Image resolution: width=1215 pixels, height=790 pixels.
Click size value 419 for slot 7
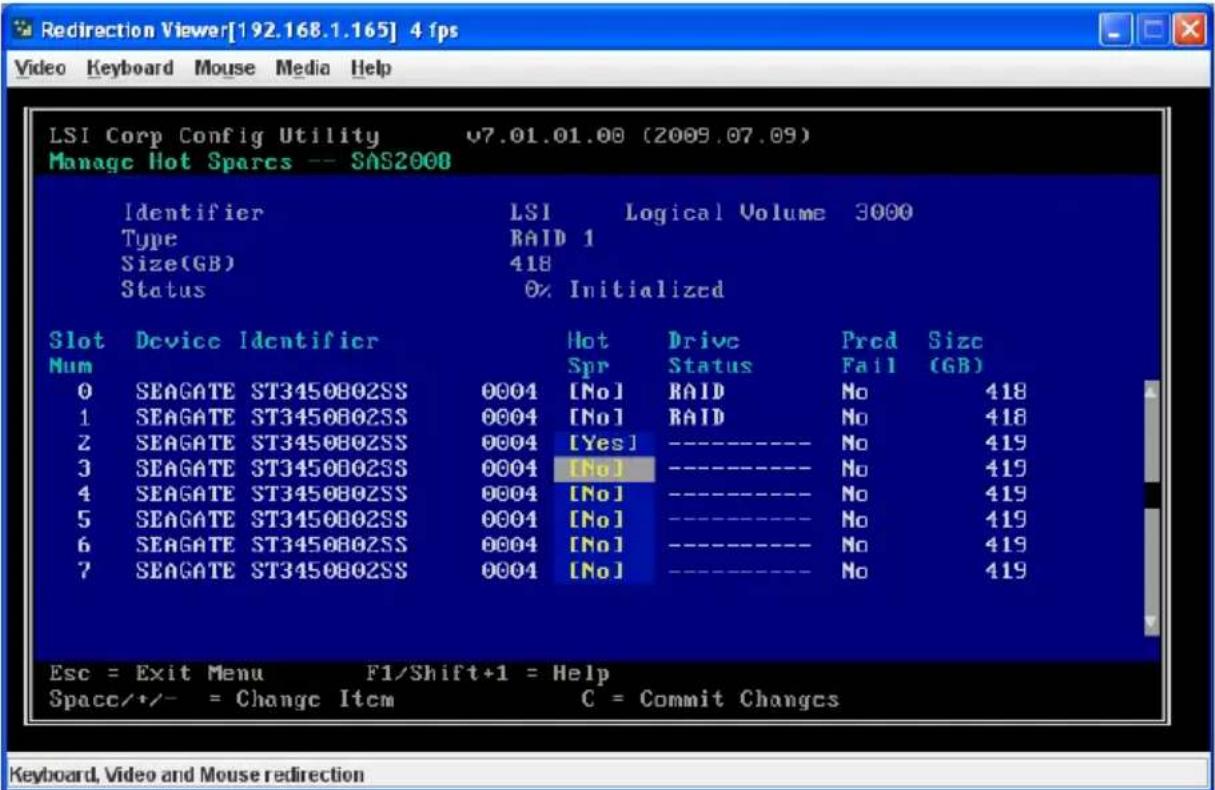pos(1007,572)
